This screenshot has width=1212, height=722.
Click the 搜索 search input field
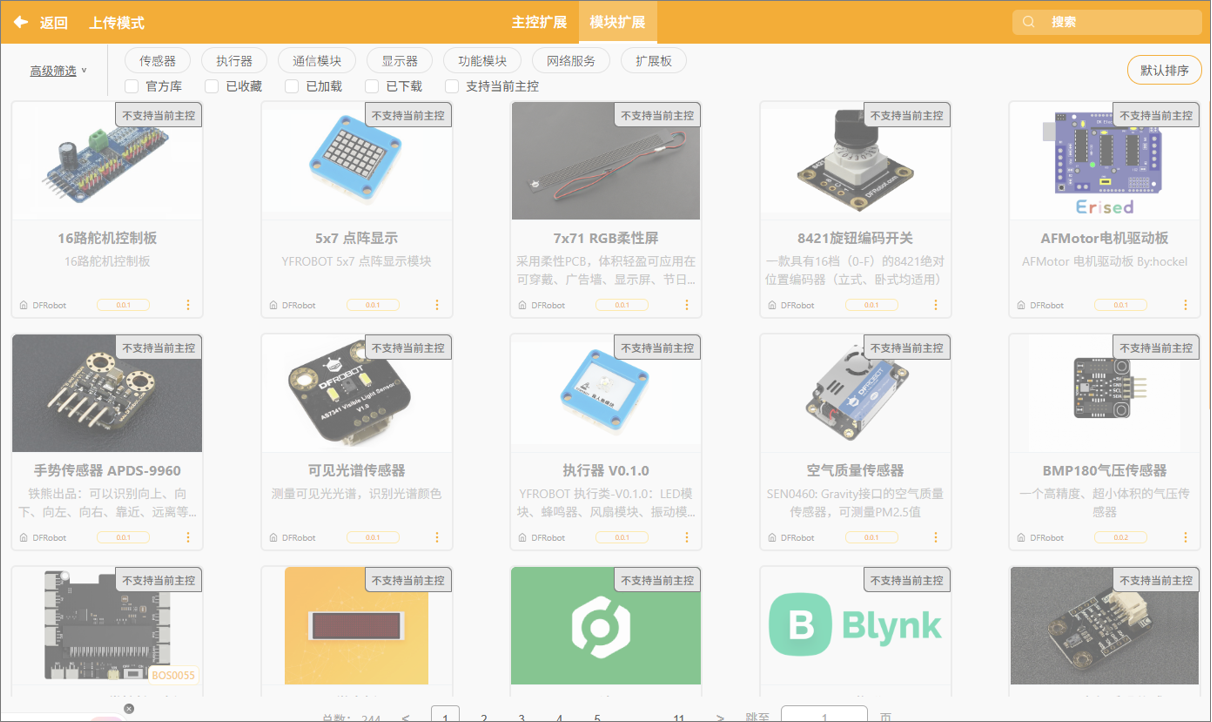click(1120, 22)
